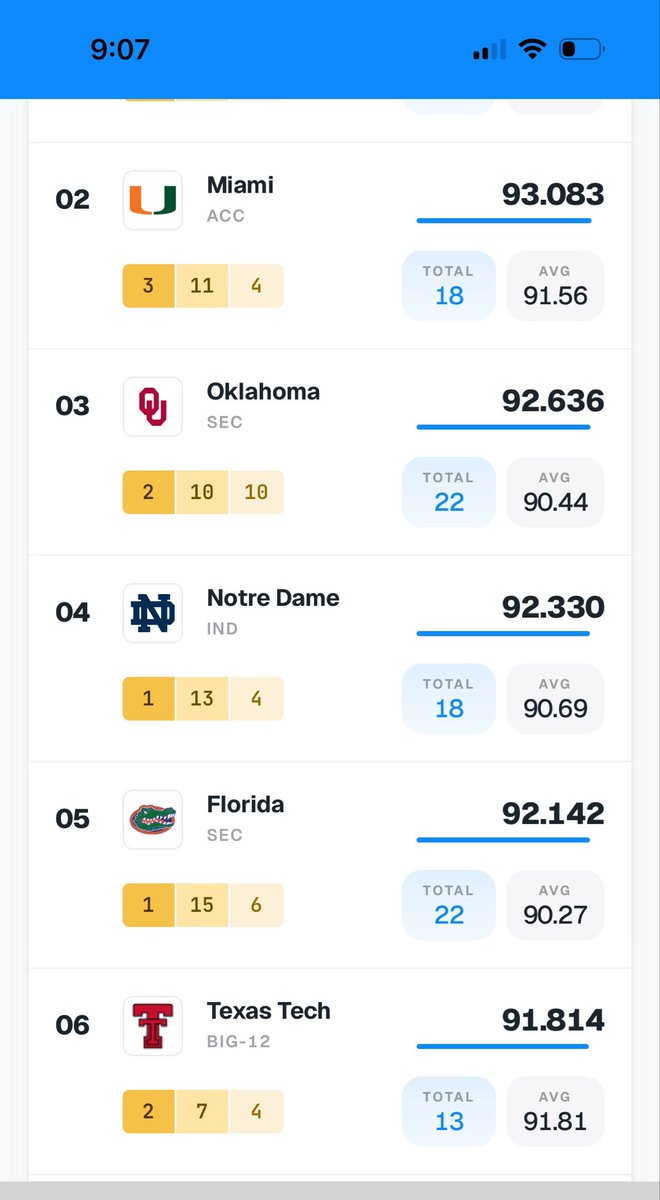Tap Florida's 15 four-star count badge
Image resolution: width=660 pixels, height=1200 pixels.
click(x=202, y=905)
